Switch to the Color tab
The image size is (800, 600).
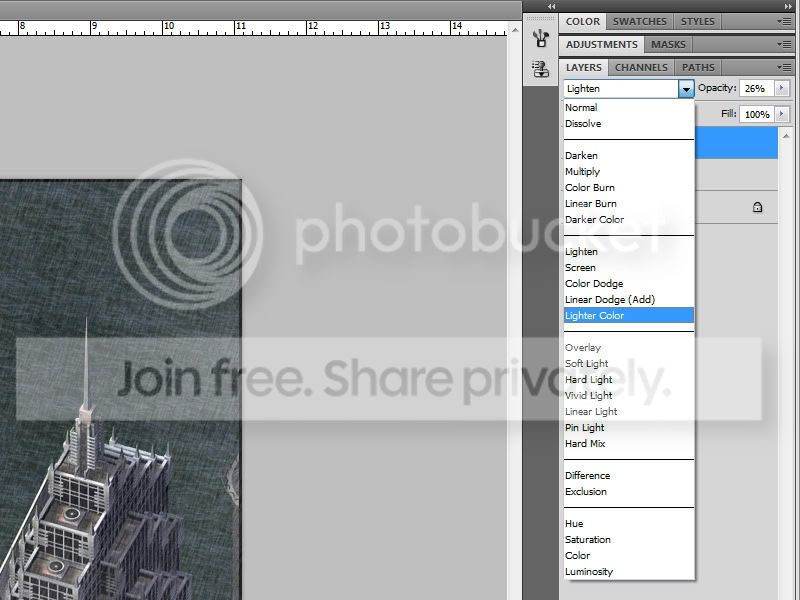[x=583, y=21]
